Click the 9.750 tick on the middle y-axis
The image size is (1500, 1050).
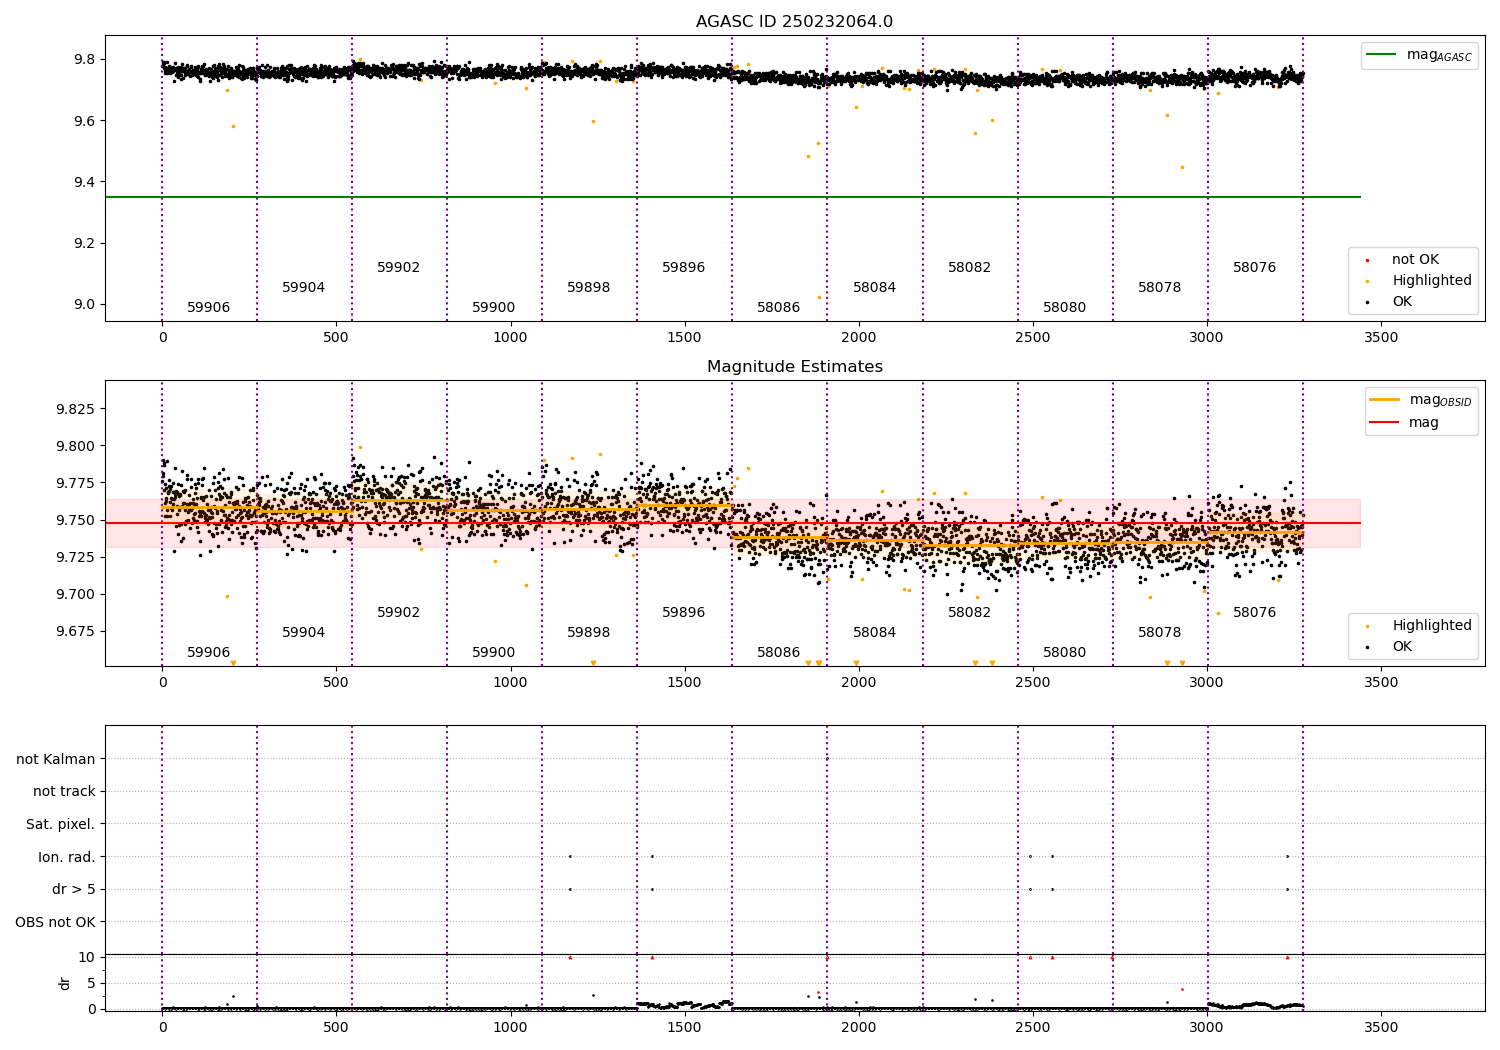(75, 520)
